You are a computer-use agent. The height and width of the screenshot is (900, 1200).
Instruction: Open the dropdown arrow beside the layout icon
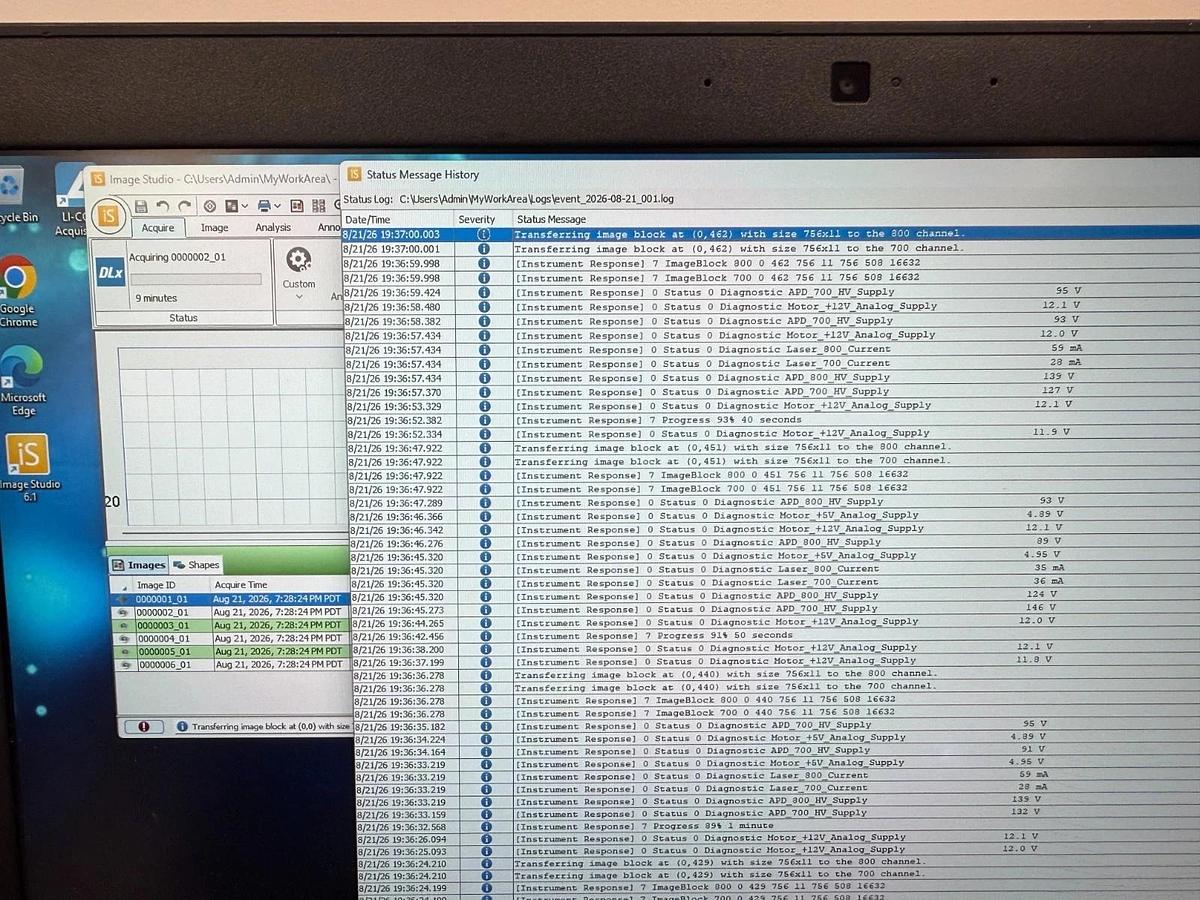(245, 207)
